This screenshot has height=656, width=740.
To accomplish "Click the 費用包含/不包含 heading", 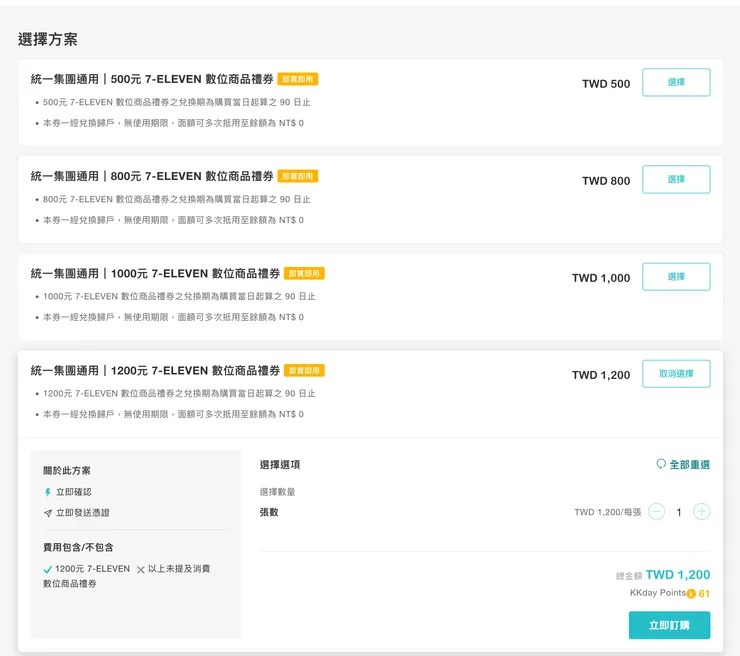I will tap(78, 547).
